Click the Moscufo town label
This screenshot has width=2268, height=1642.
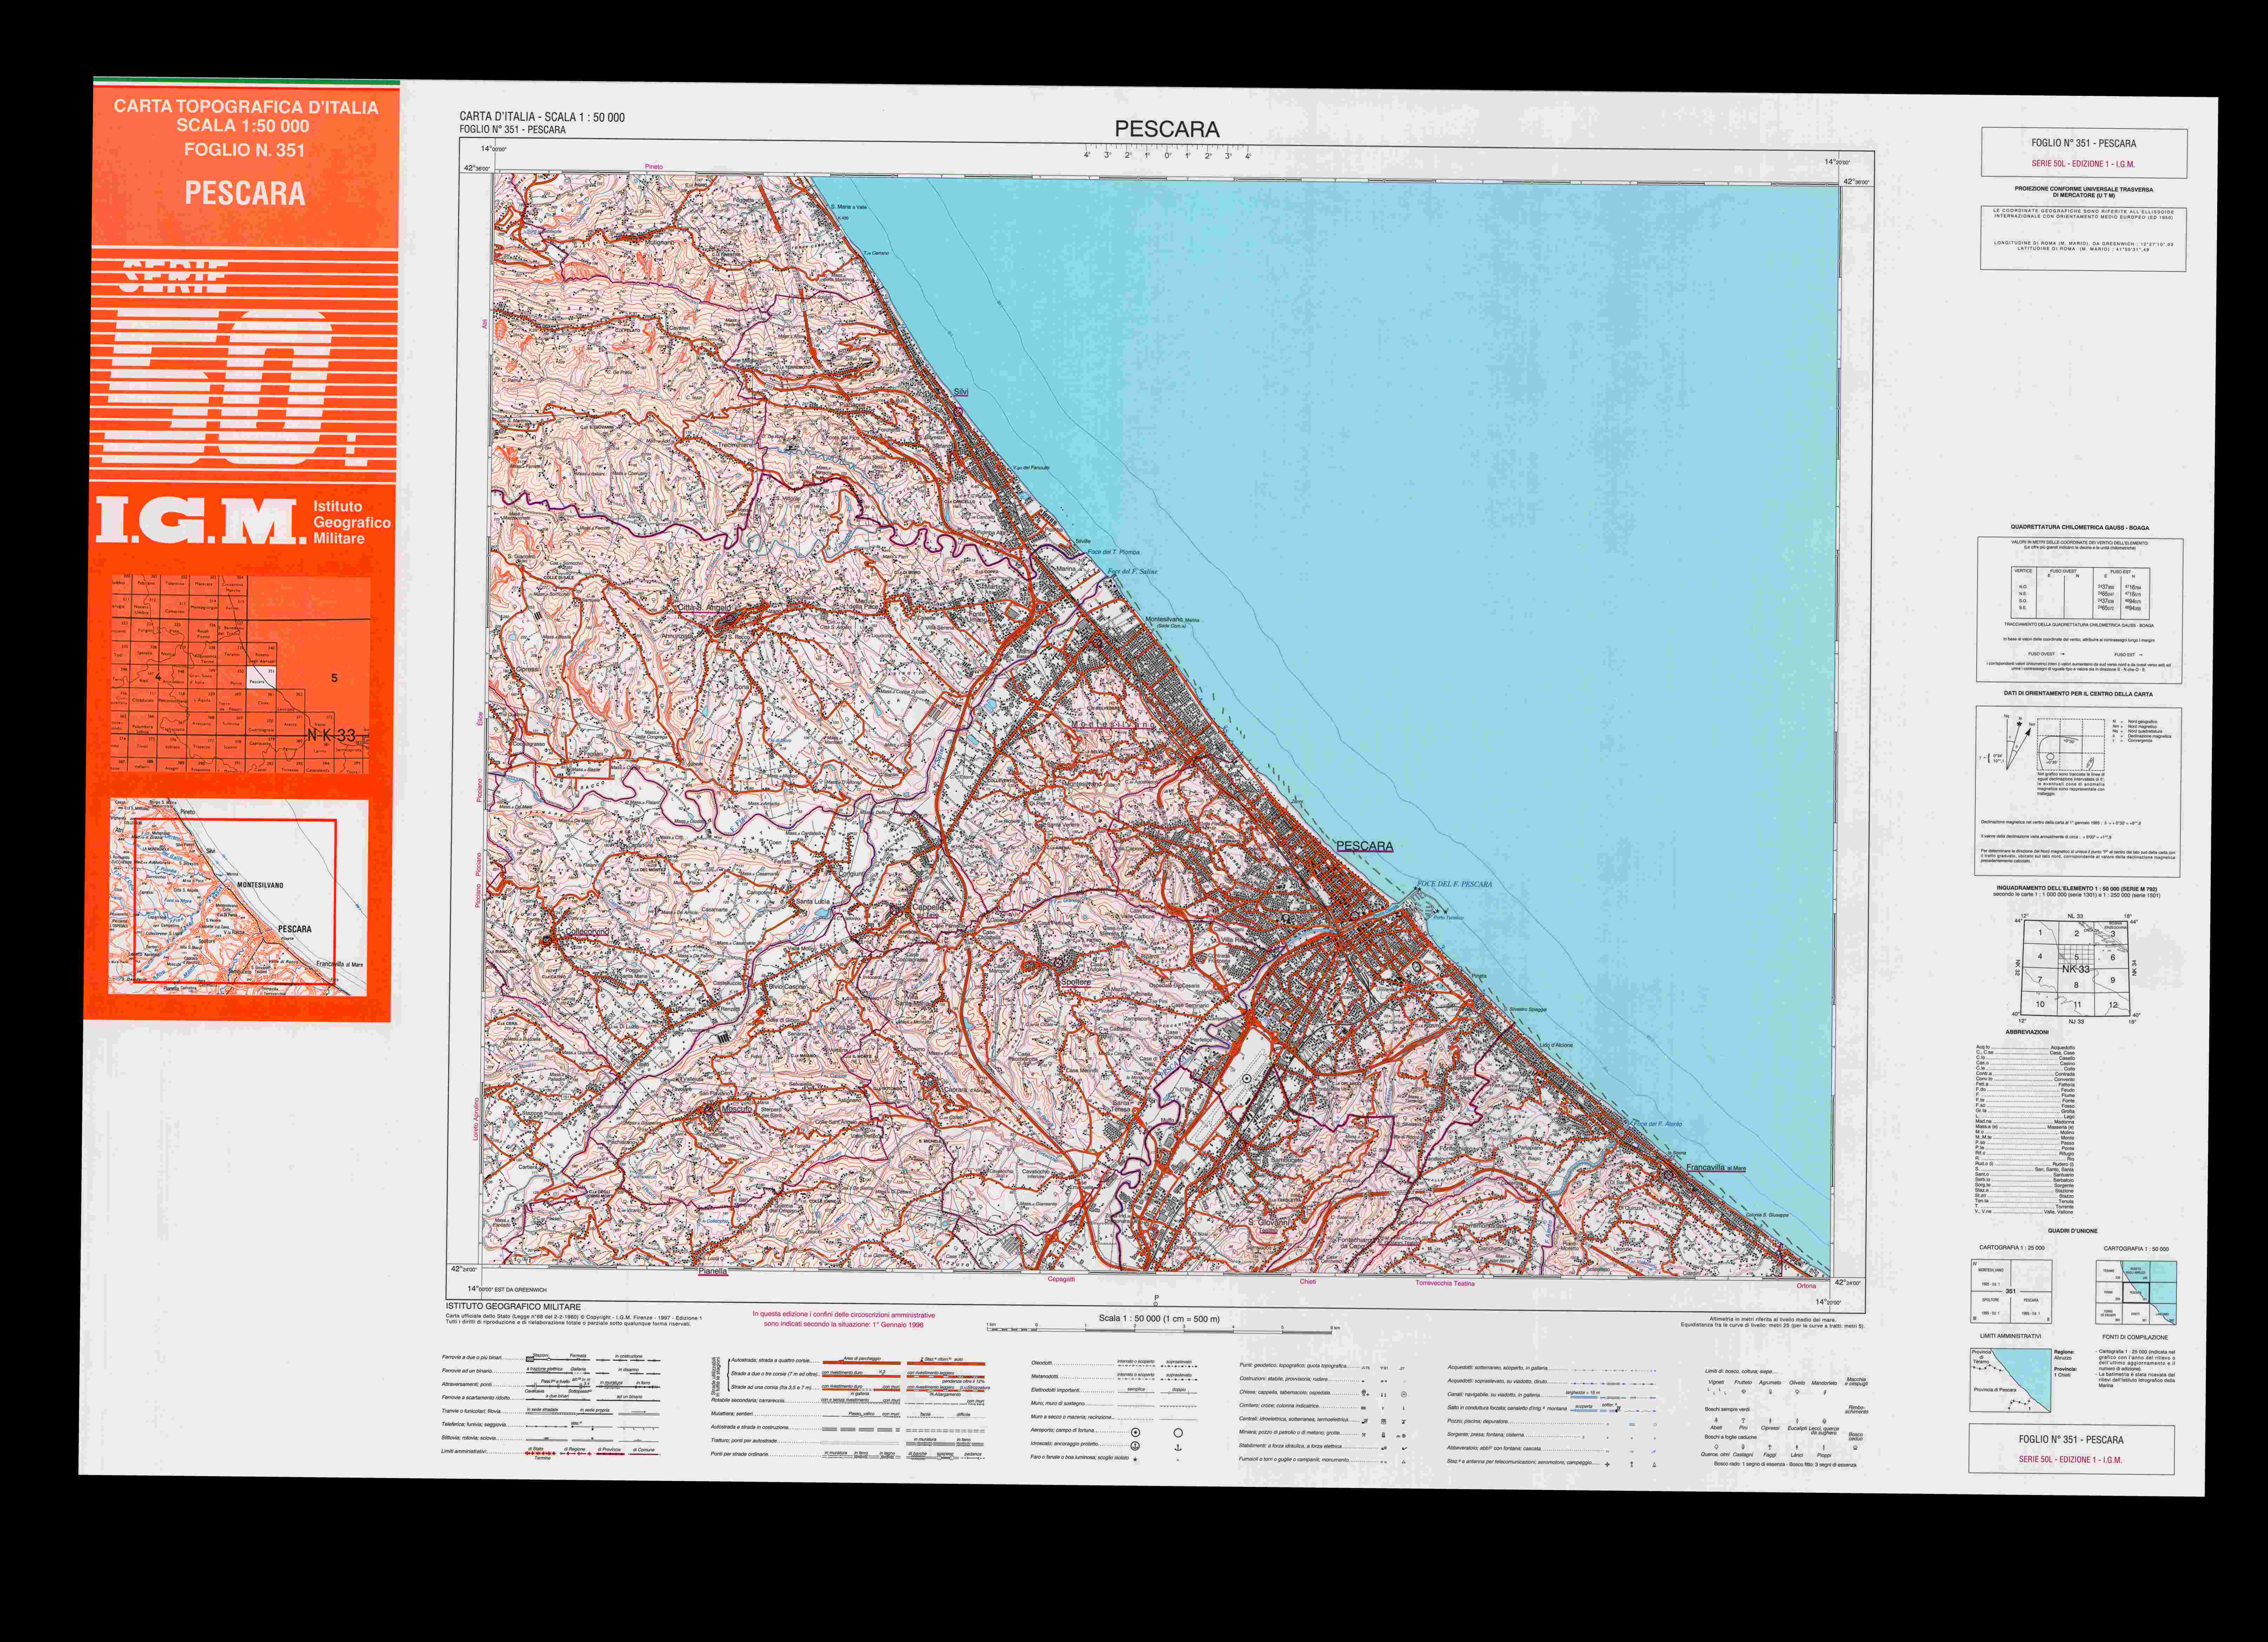tap(737, 1109)
